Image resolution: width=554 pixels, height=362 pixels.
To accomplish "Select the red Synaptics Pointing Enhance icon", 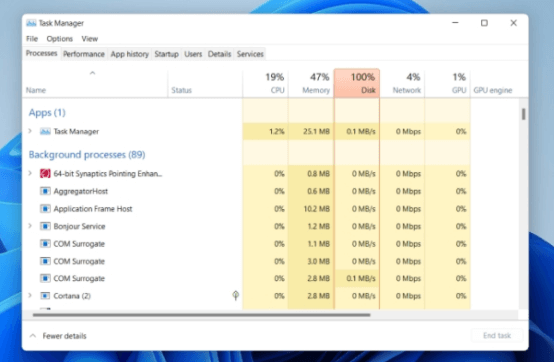I will click(45, 173).
